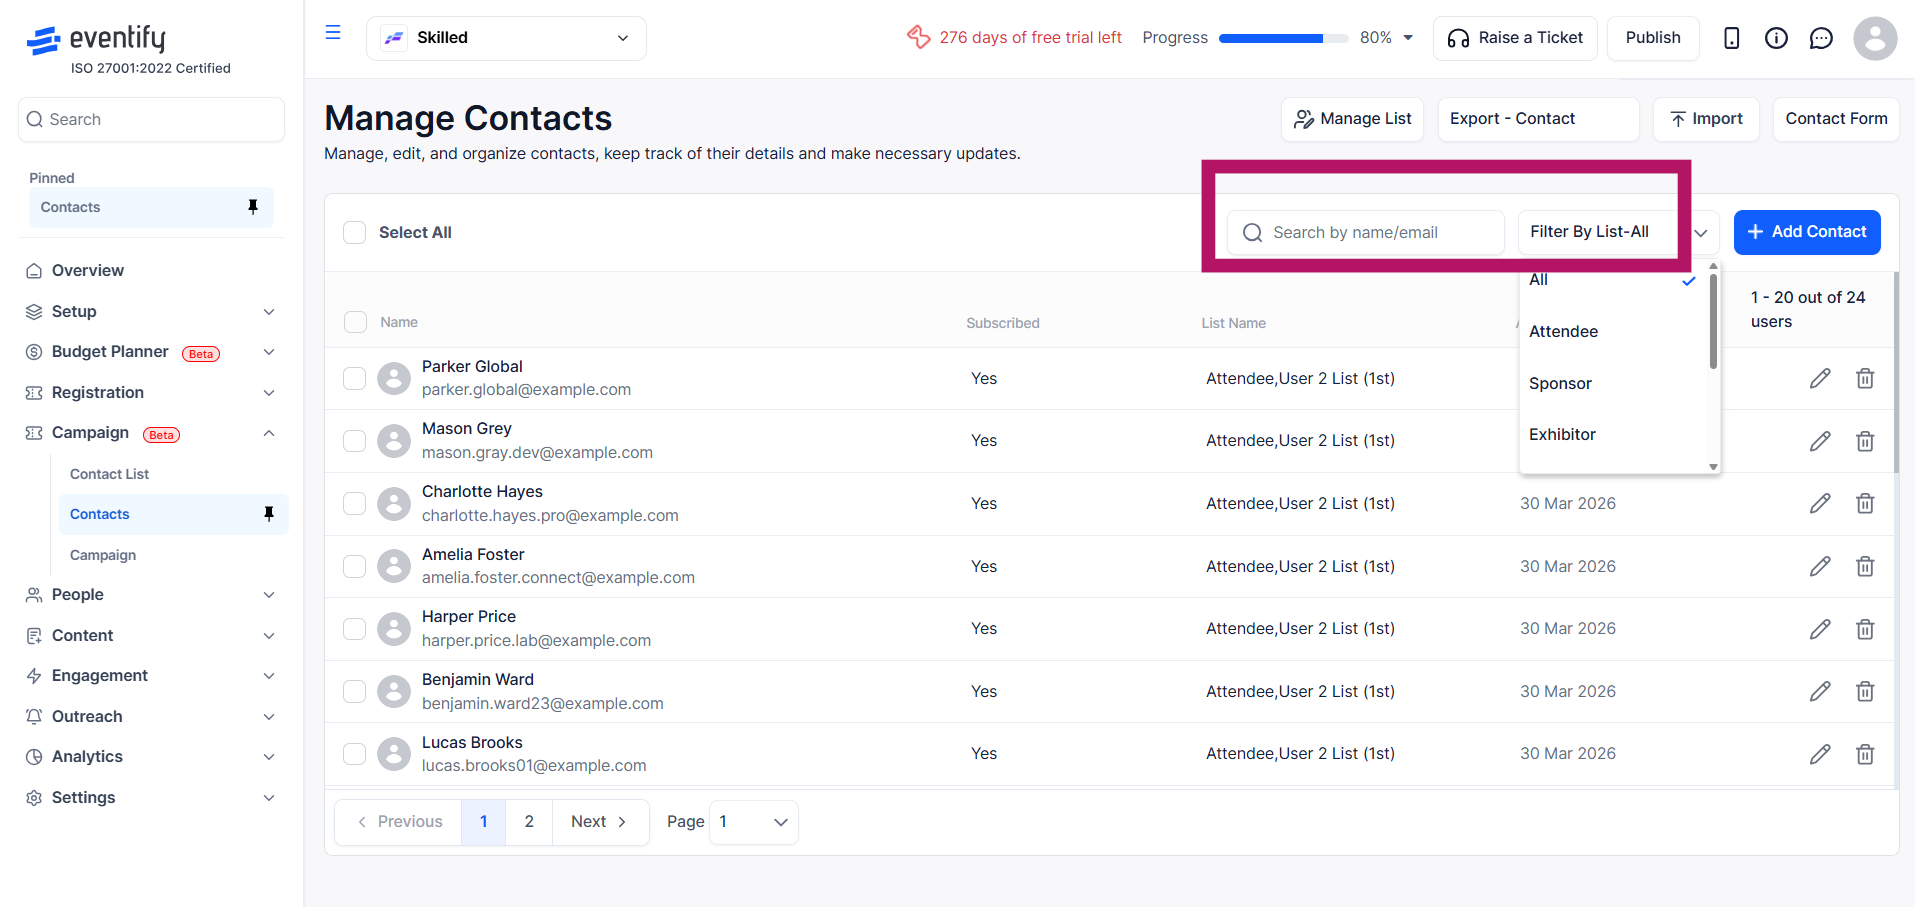Viewport: 1915px width, 907px height.
Task: Open the Skilled event selector dropdown
Action: coord(506,38)
